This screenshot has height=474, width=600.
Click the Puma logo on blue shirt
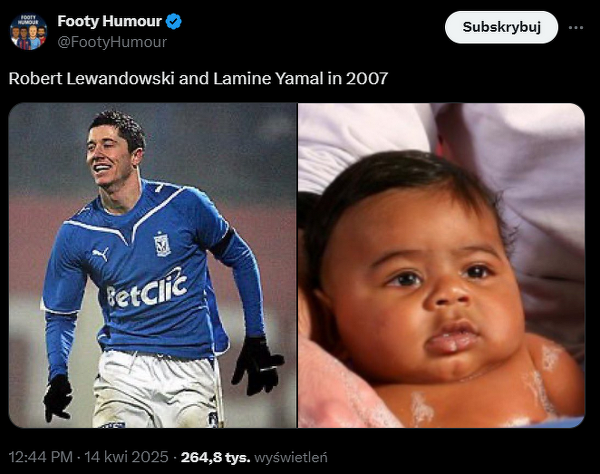(x=101, y=254)
